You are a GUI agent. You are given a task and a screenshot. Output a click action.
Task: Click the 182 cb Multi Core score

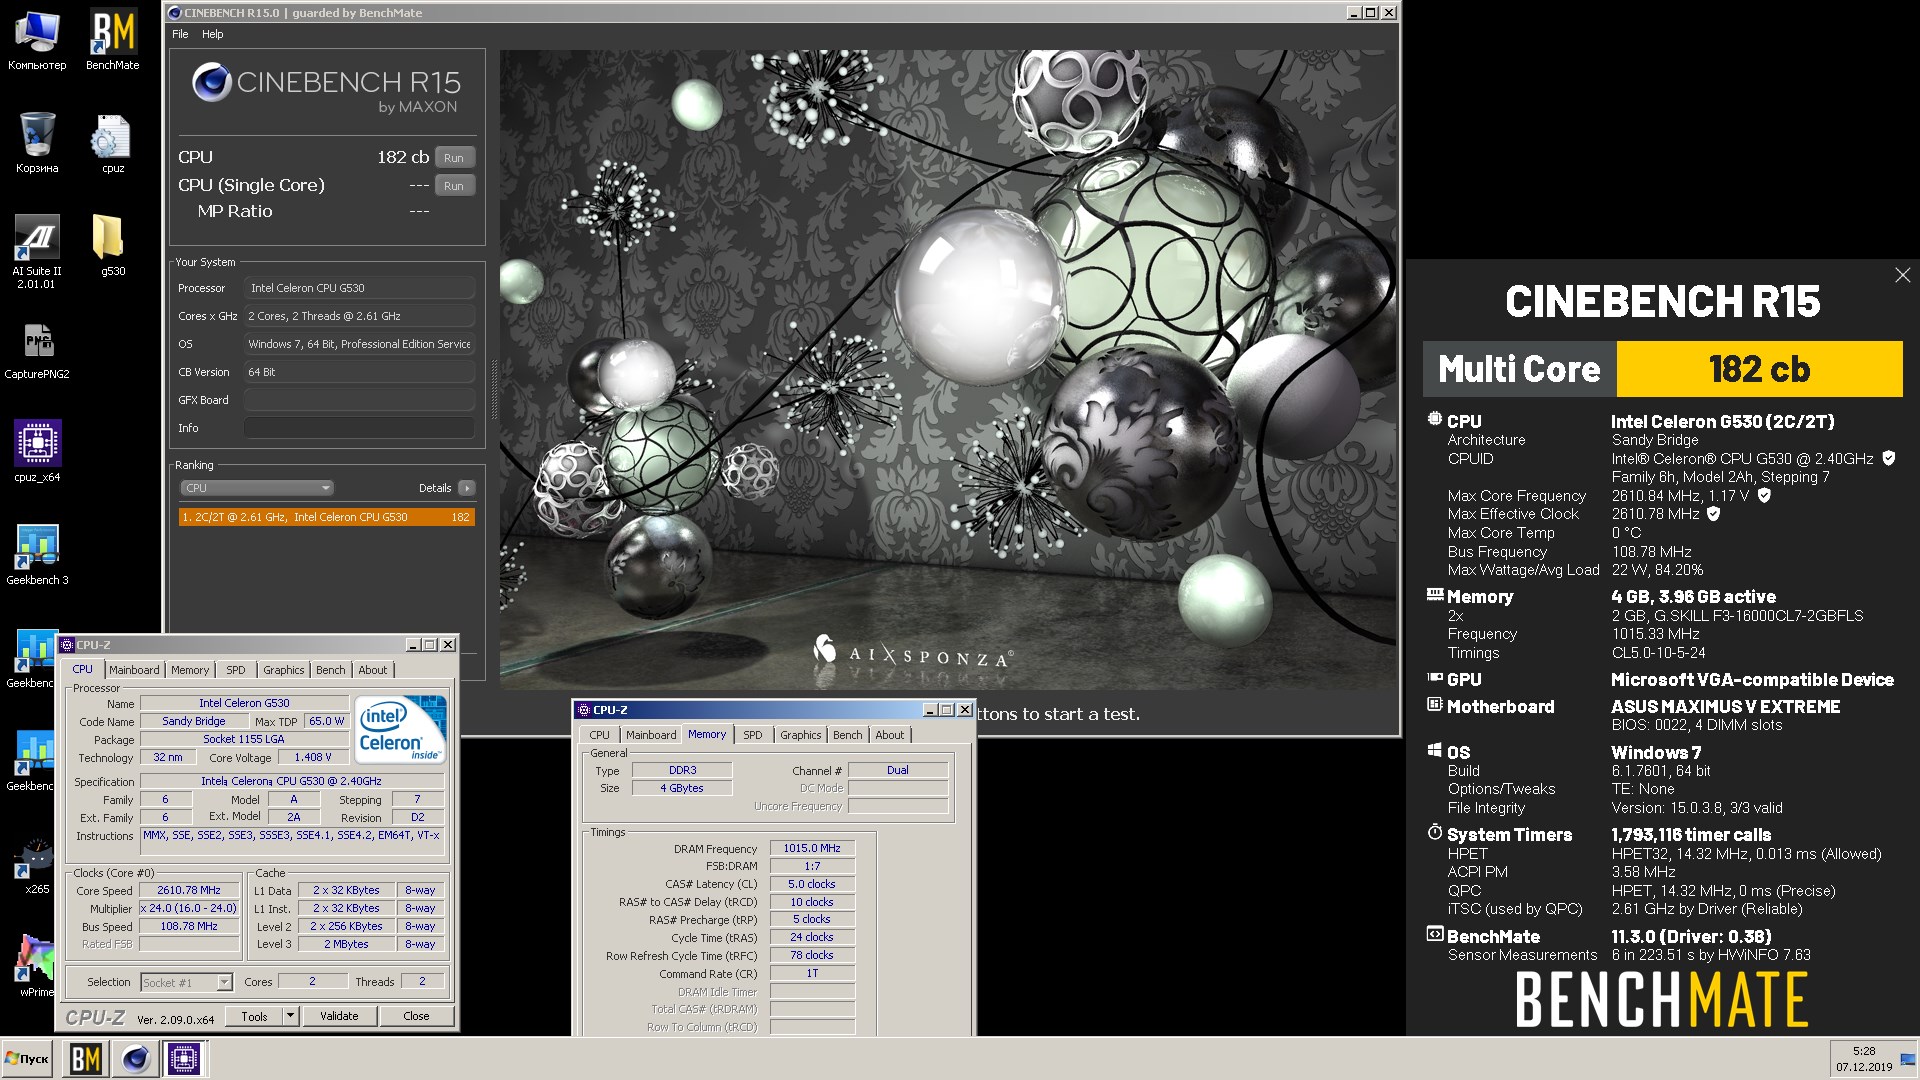tap(1759, 369)
